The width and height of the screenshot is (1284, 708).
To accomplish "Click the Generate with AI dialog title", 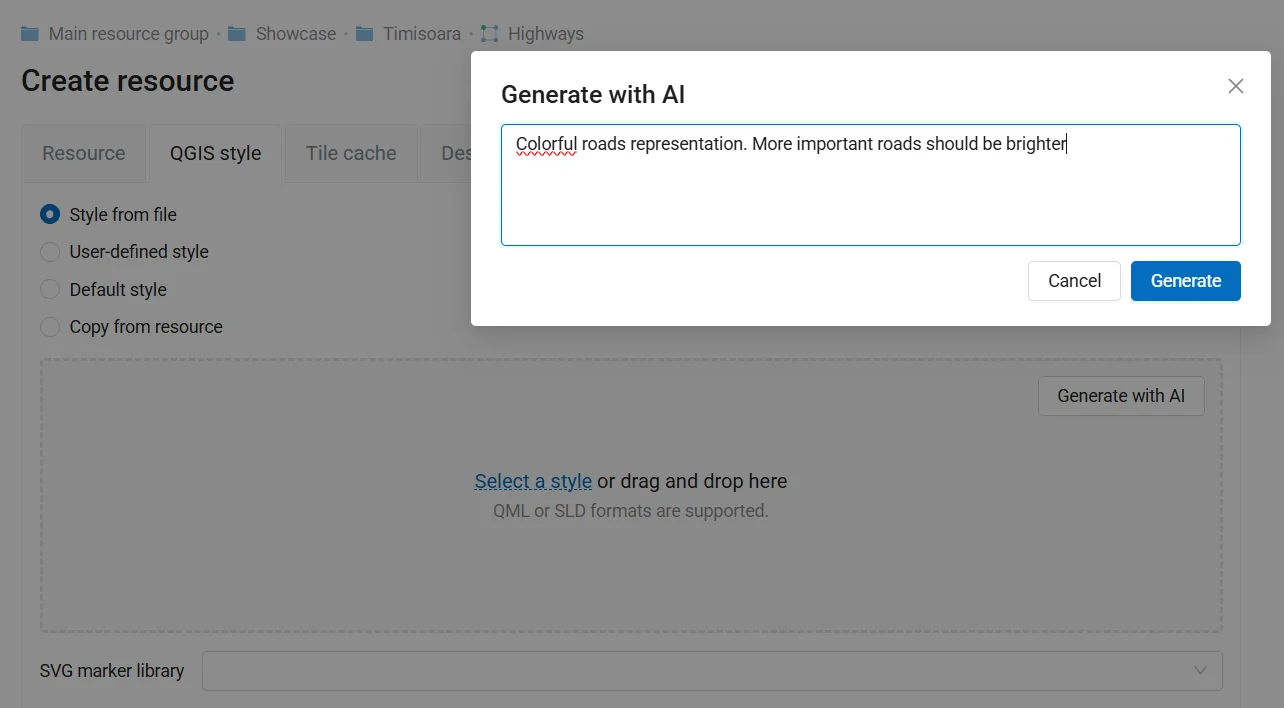I will tap(593, 95).
